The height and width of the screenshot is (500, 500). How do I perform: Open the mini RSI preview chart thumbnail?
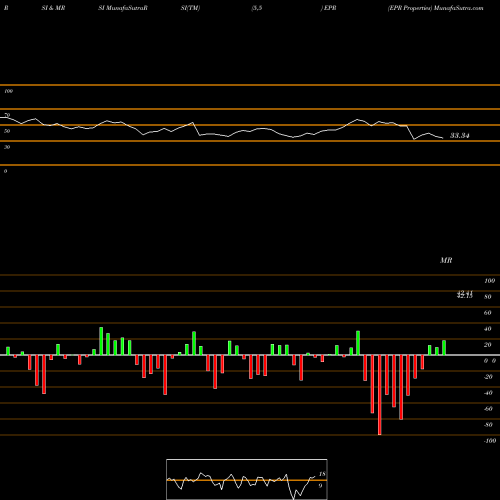(247, 479)
